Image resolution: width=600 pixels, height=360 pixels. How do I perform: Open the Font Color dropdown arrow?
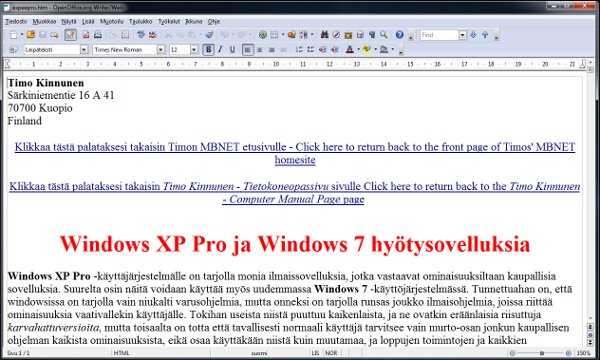358,49
